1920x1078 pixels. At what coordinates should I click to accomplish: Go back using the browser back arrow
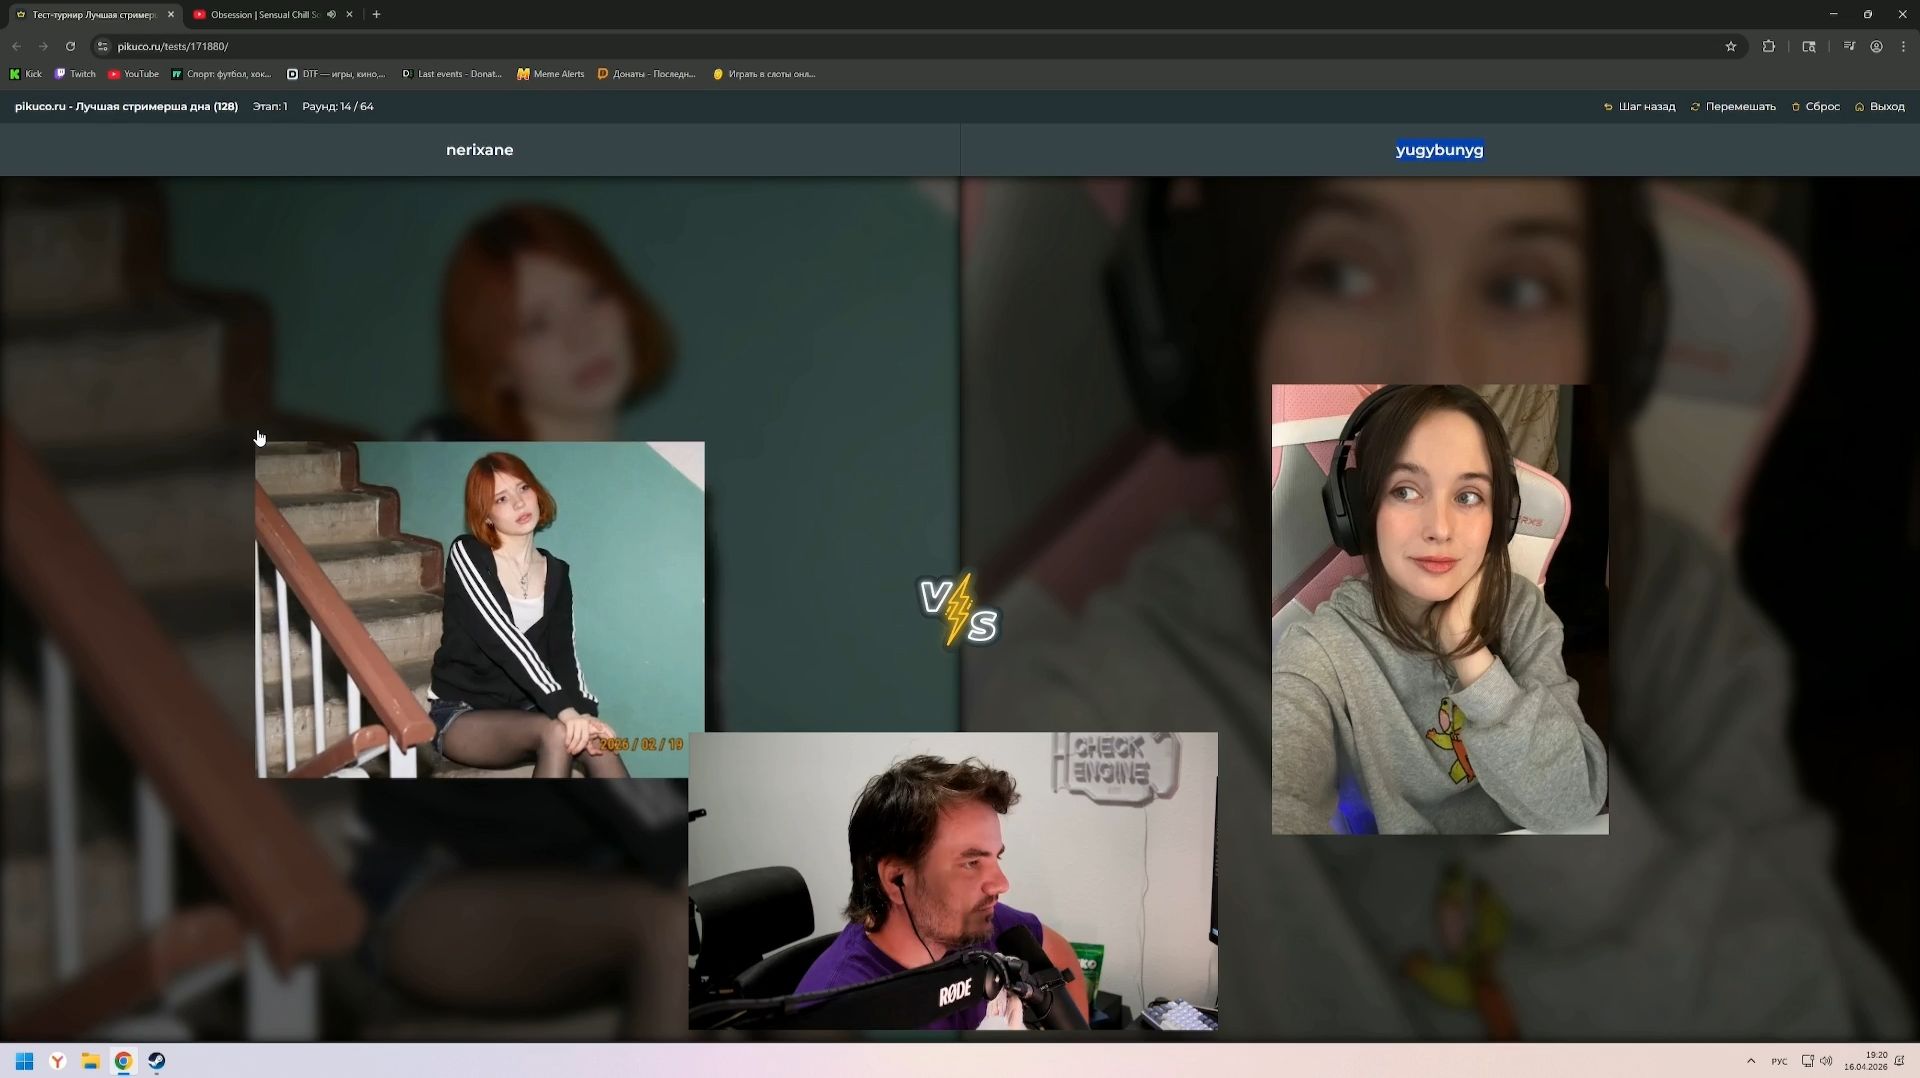pyautogui.click(x=16, y=46)
